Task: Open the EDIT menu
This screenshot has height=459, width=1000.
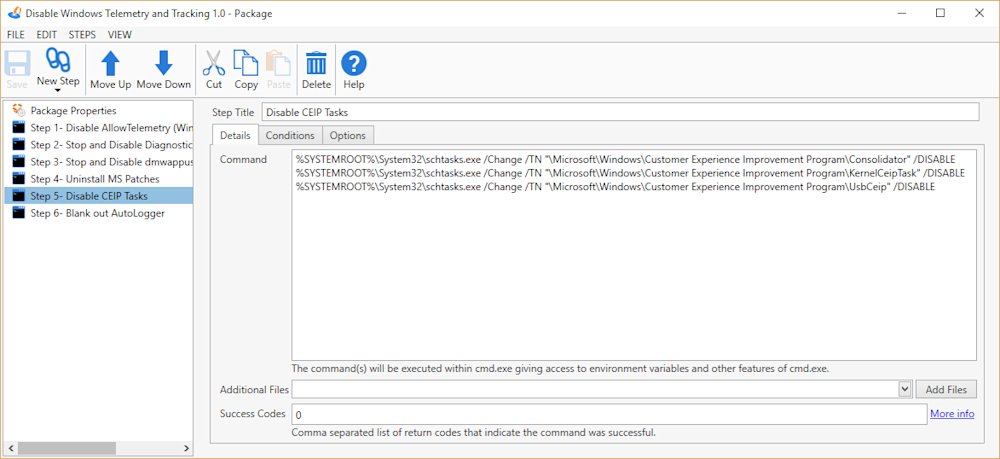Action: pyautogui.click(x=47, y=35)
